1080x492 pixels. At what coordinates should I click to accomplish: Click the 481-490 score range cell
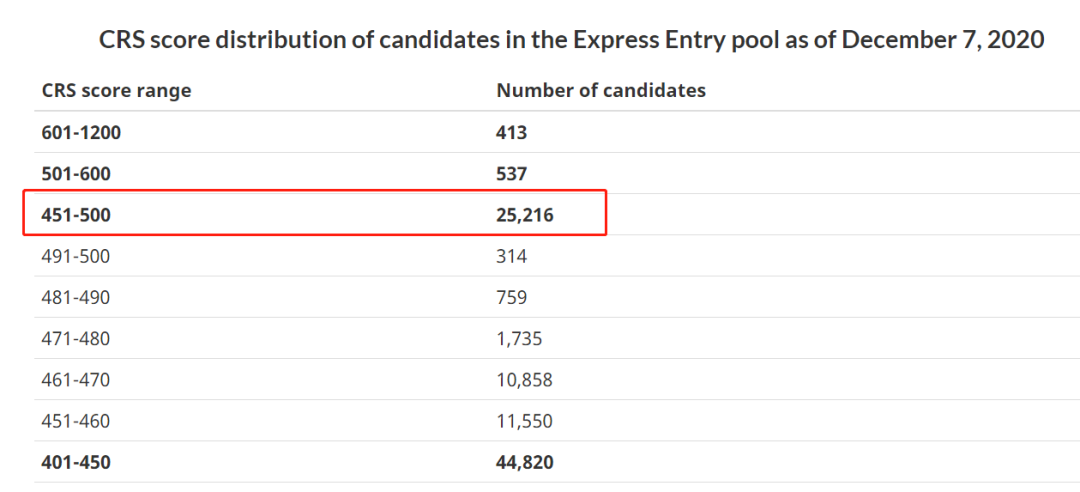pyautogui.click(x=76, y=298)
